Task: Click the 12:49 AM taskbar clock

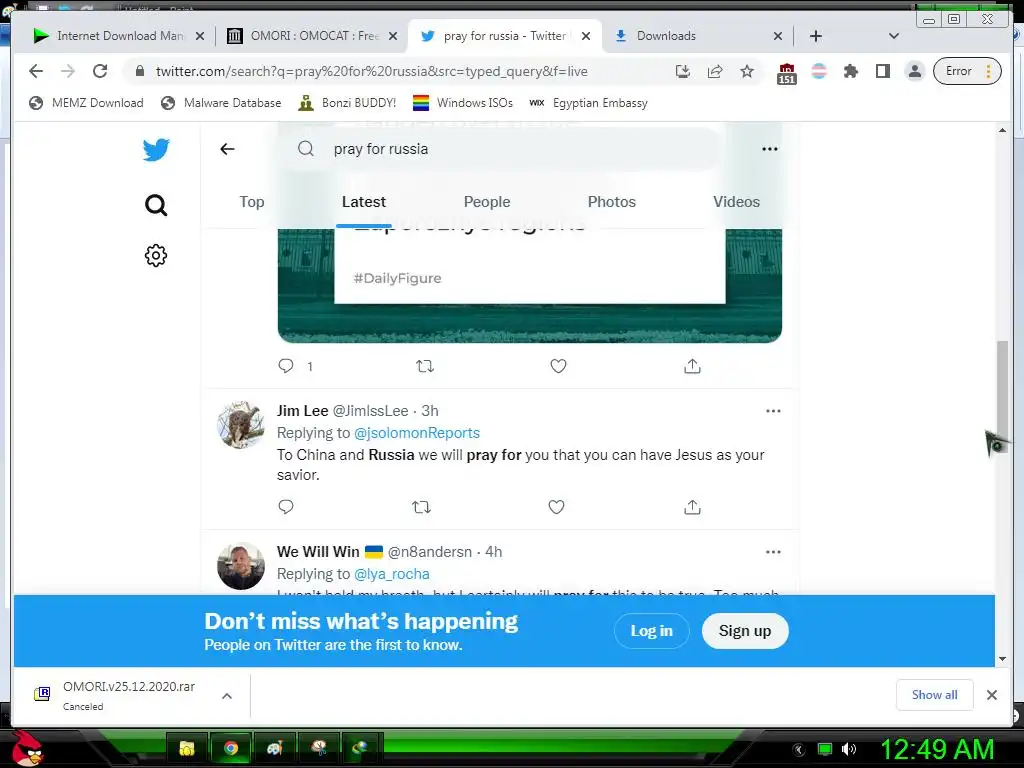Action: [937, 749]
